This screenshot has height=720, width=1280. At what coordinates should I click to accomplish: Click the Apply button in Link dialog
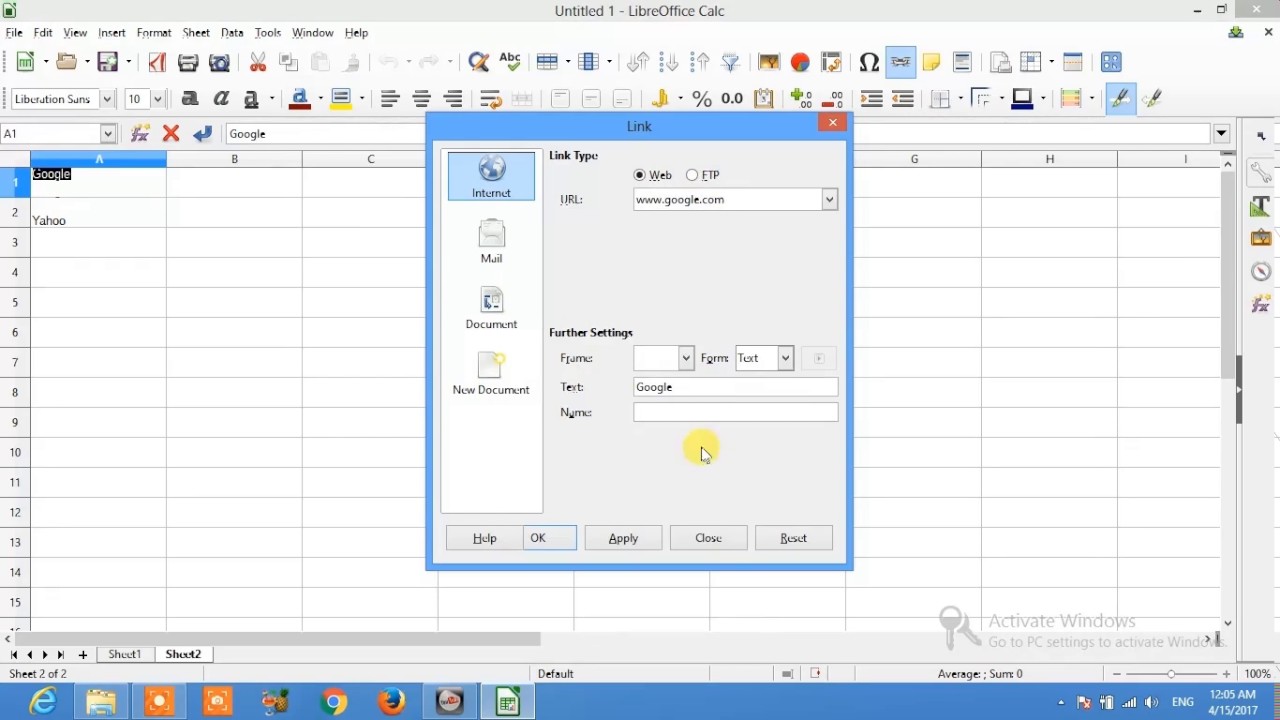pos(623,538)
